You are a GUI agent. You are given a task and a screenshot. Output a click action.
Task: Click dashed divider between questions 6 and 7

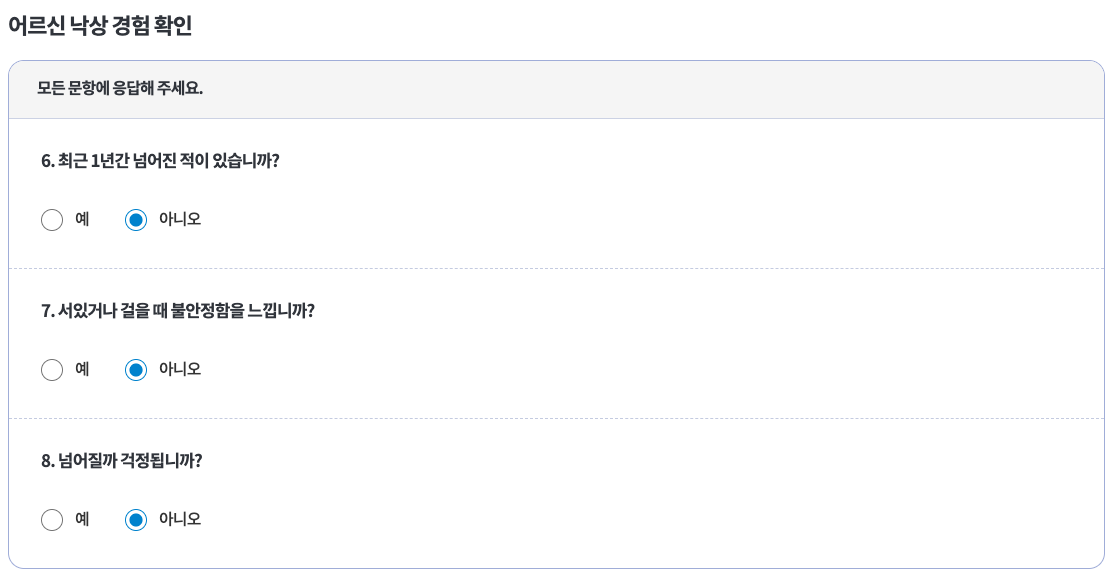click(x=556, y=268)
